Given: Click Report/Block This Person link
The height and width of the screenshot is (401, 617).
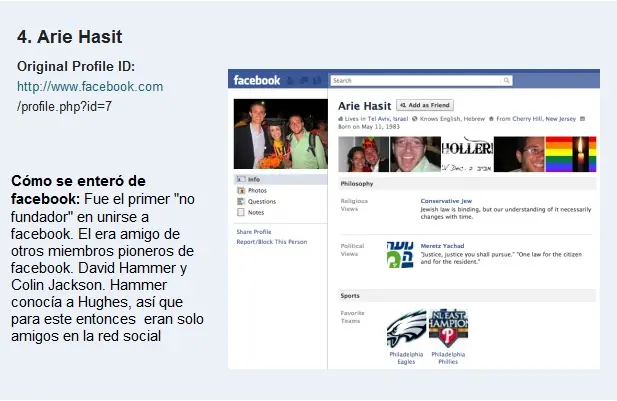Looking at the screenshot, I should [272, 242].
